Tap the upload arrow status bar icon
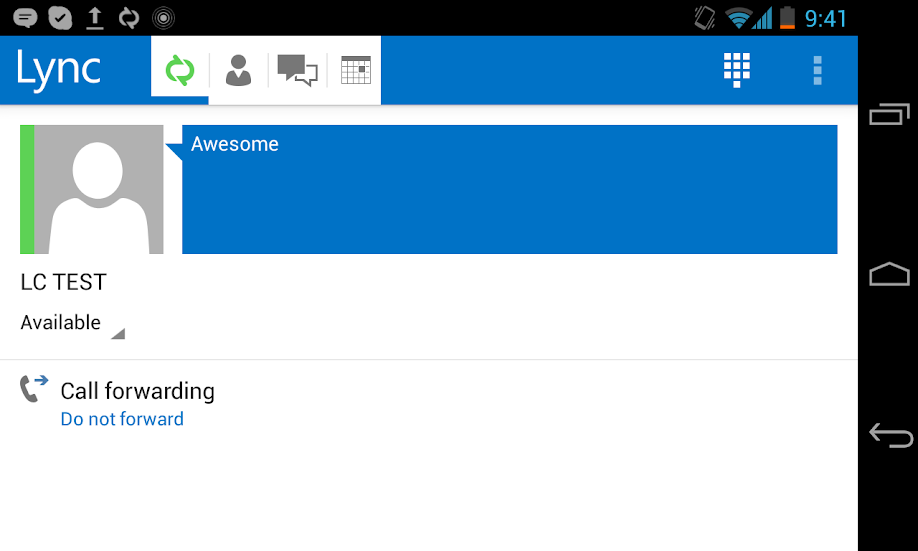The image size is (918, 551). pyautogui.click(x=94, y=18)
